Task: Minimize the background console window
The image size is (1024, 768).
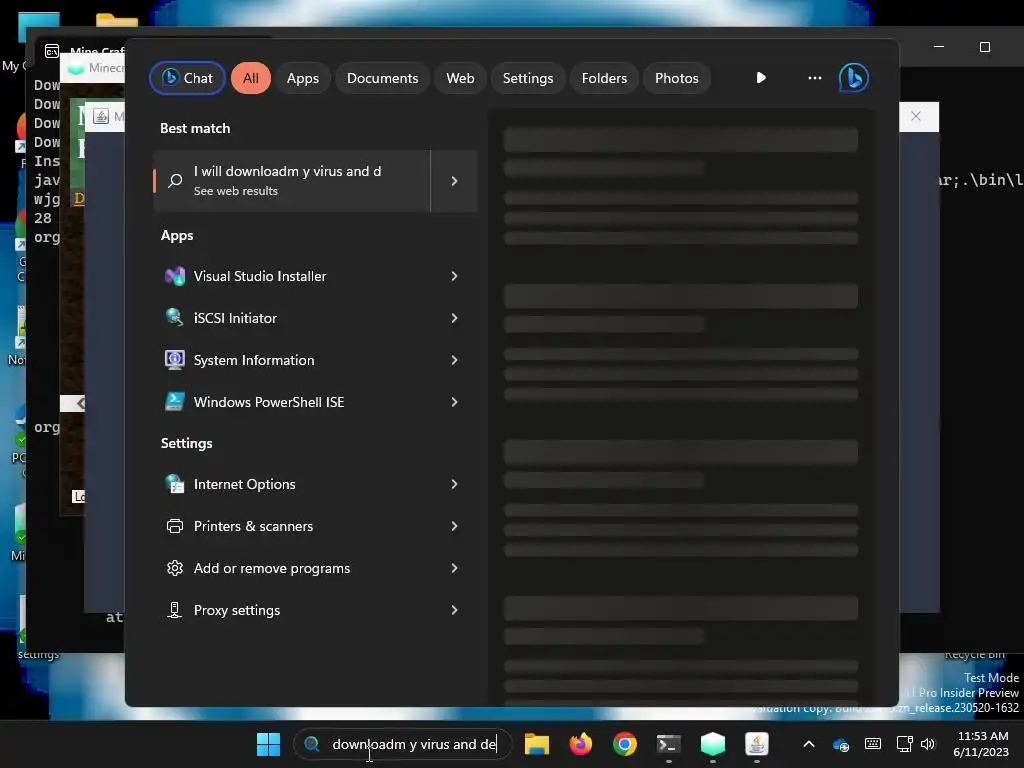Action: (939, 47)
